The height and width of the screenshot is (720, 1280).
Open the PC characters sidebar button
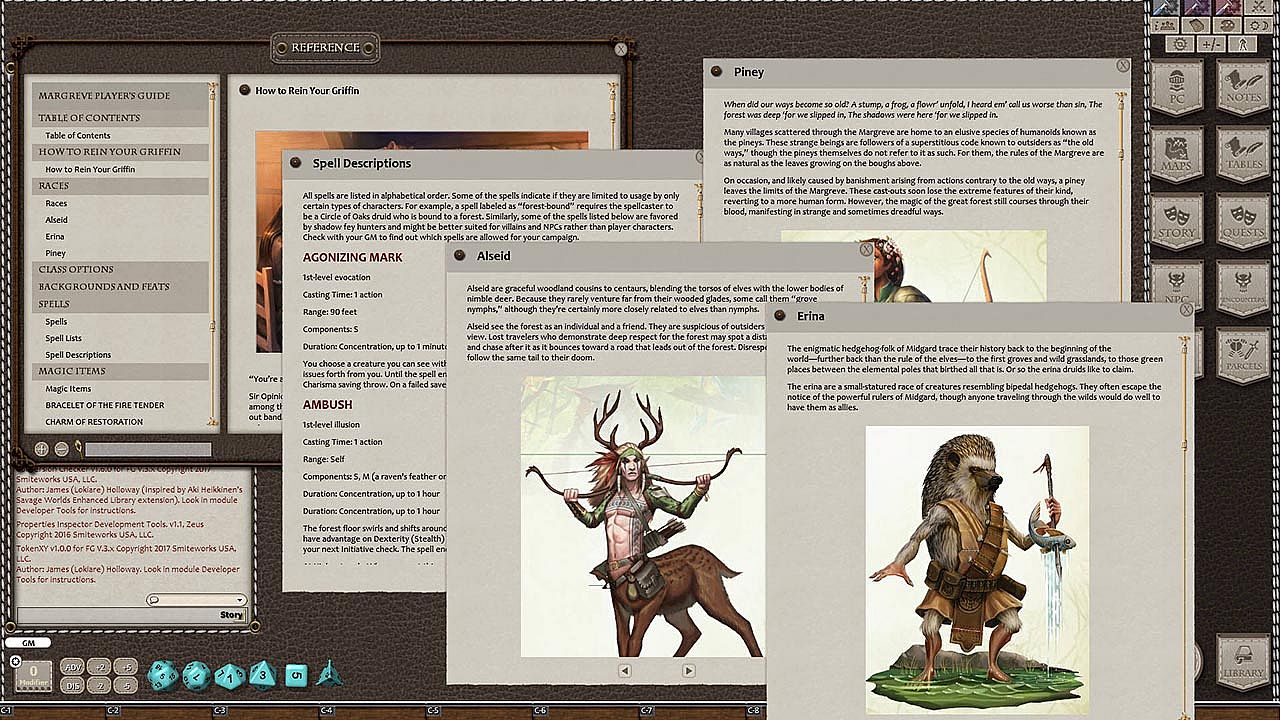[1177, 87]
